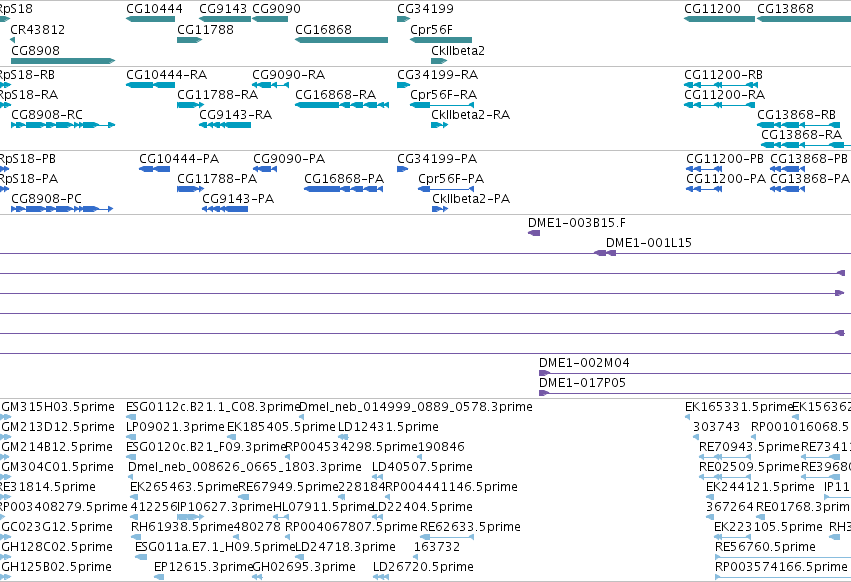The height and width of the screenshot is (582, 851).
Task: Select the CG11200-RA transcript
Action: pos(719,105)
